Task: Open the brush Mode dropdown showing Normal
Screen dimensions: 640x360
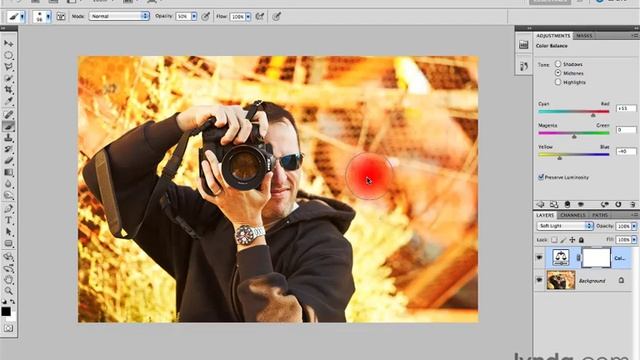Action: point(119,16)
